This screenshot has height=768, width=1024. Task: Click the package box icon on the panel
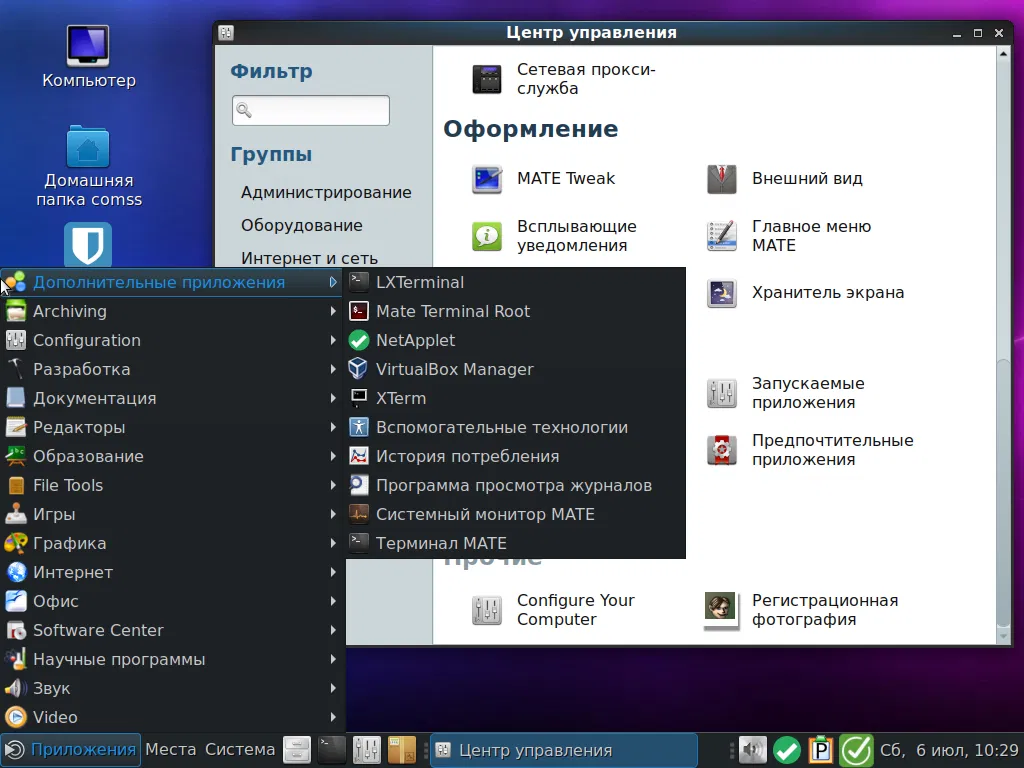click(x=402, y=750)
